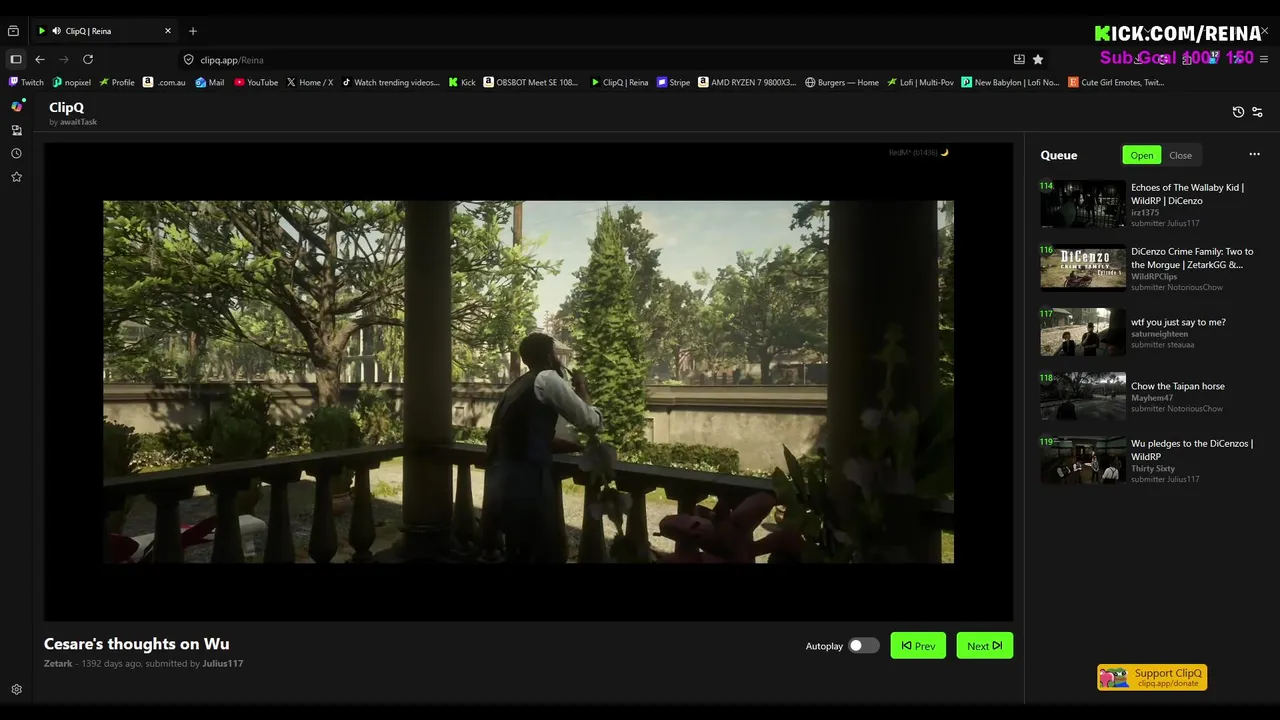Viewport: 1280px width, 720px height.
Task: Open the .com.au Amazon bookmark
Action: (165, 82)
